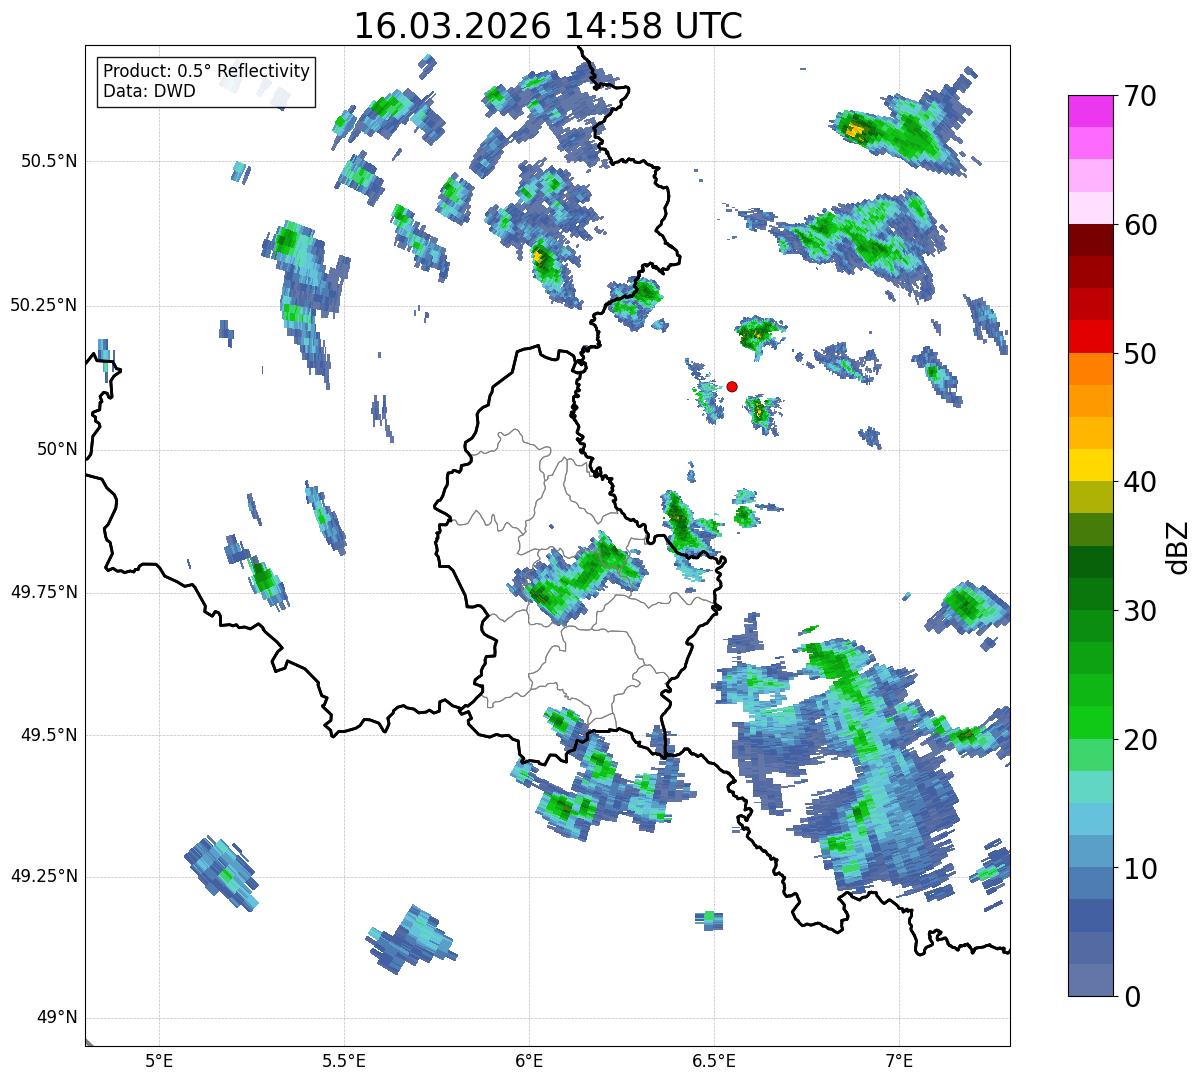Click the 70 value on the colorbar

point(1139,96)
